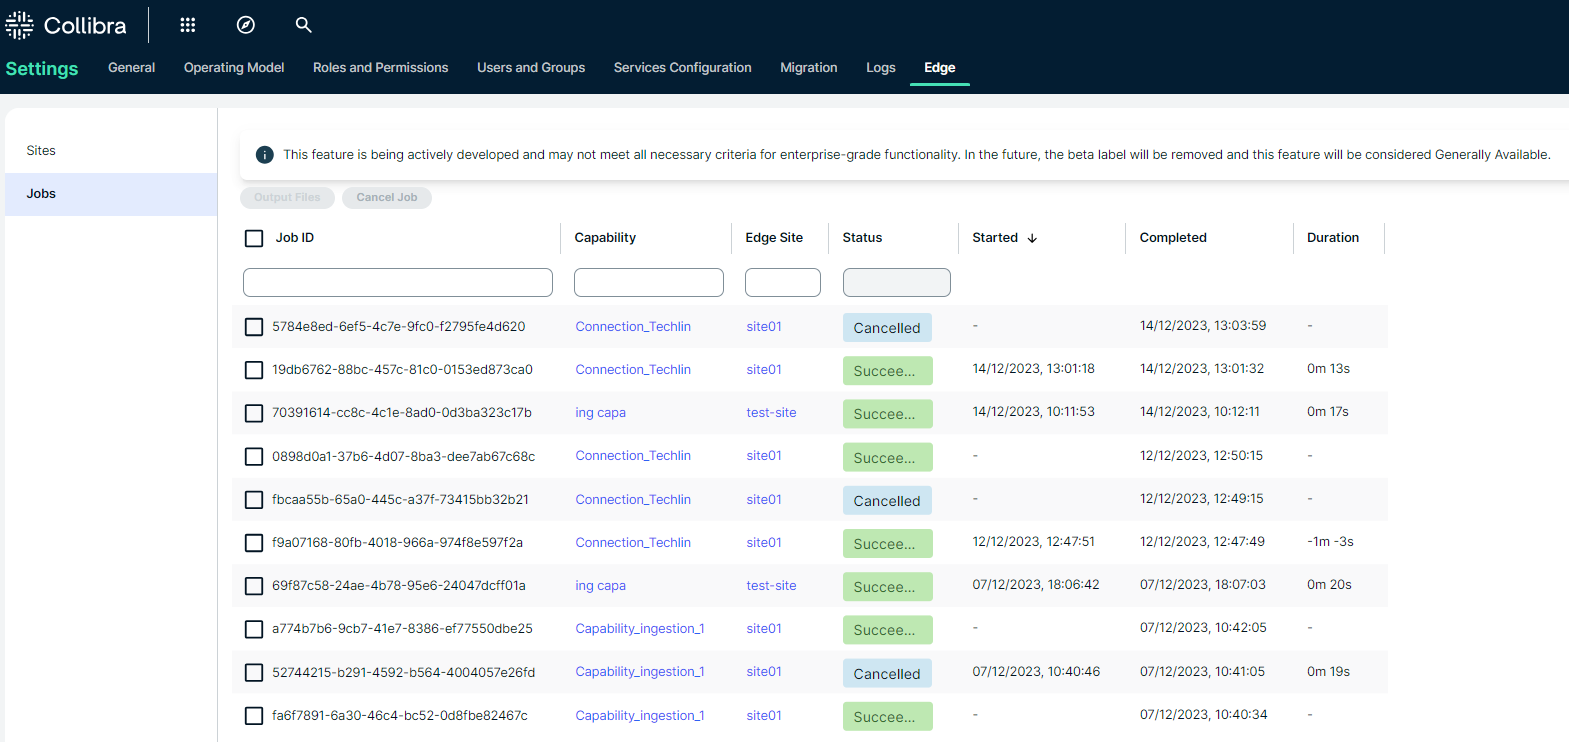Click the search magnifier icon
This screenshot has height=742, width=1569.
(x=304, y=25)
